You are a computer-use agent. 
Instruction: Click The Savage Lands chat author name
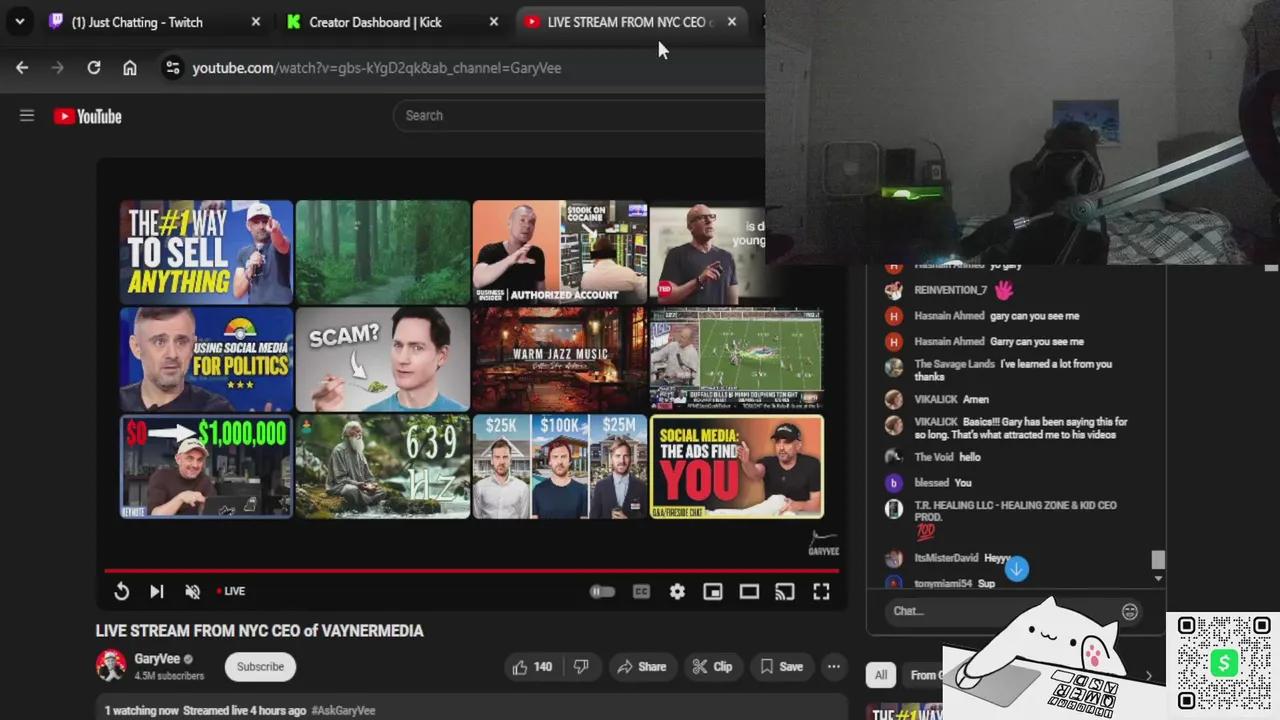(954, 364)
